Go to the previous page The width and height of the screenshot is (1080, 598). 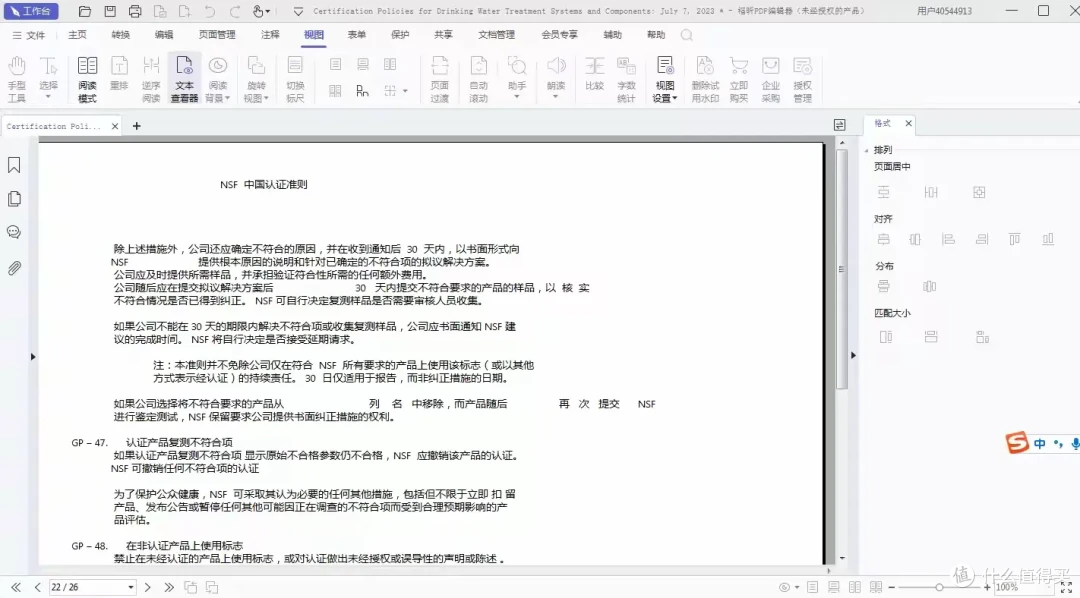(37, 588)
